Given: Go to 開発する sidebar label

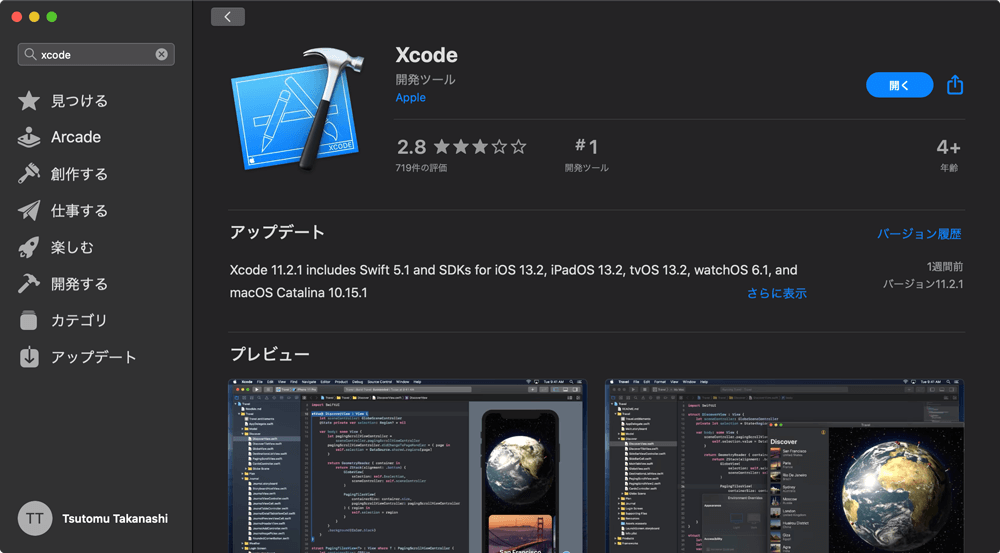Looking at the screenshot, I should tap(79, 284).
